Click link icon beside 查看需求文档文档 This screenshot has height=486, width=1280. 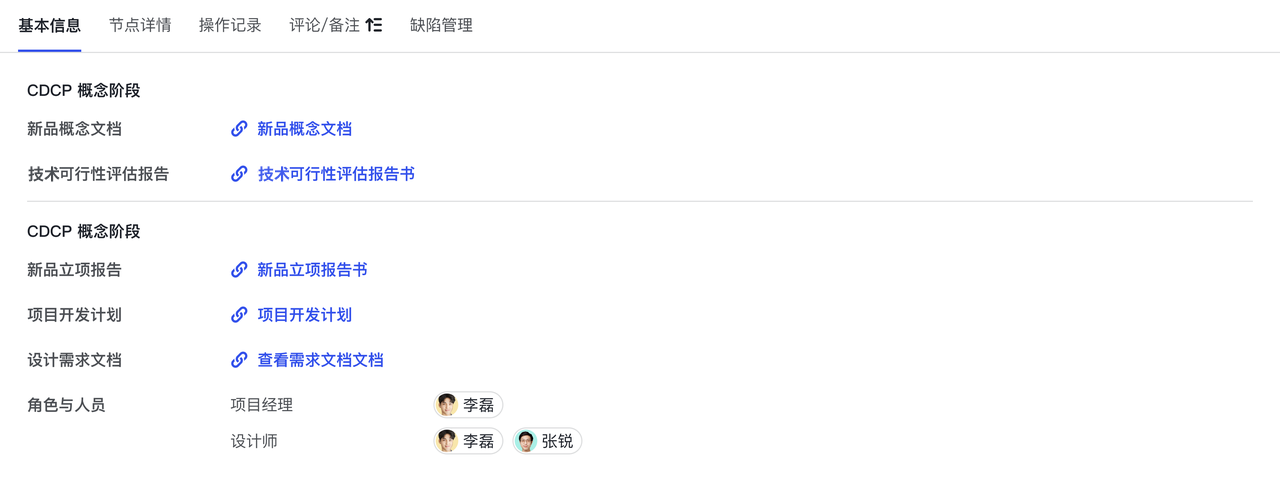(239, 360)
